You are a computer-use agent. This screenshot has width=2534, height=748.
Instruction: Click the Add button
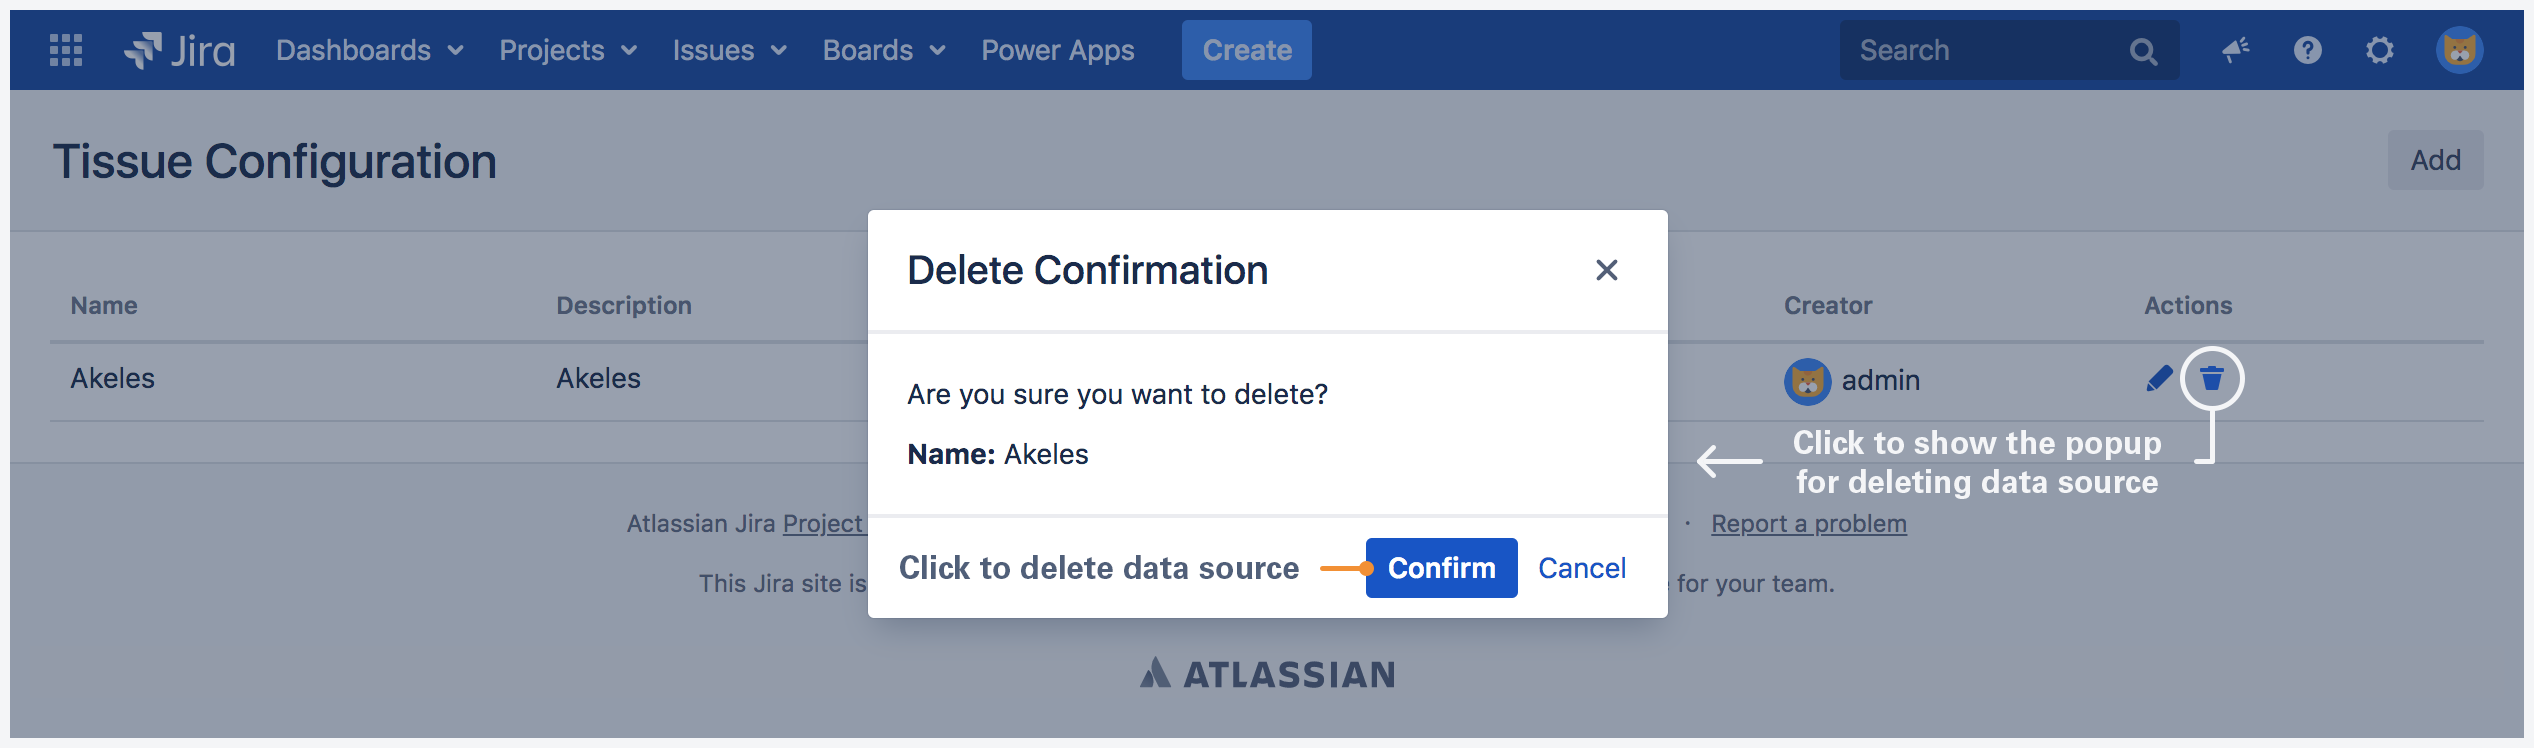click(x=2436, y=160)
